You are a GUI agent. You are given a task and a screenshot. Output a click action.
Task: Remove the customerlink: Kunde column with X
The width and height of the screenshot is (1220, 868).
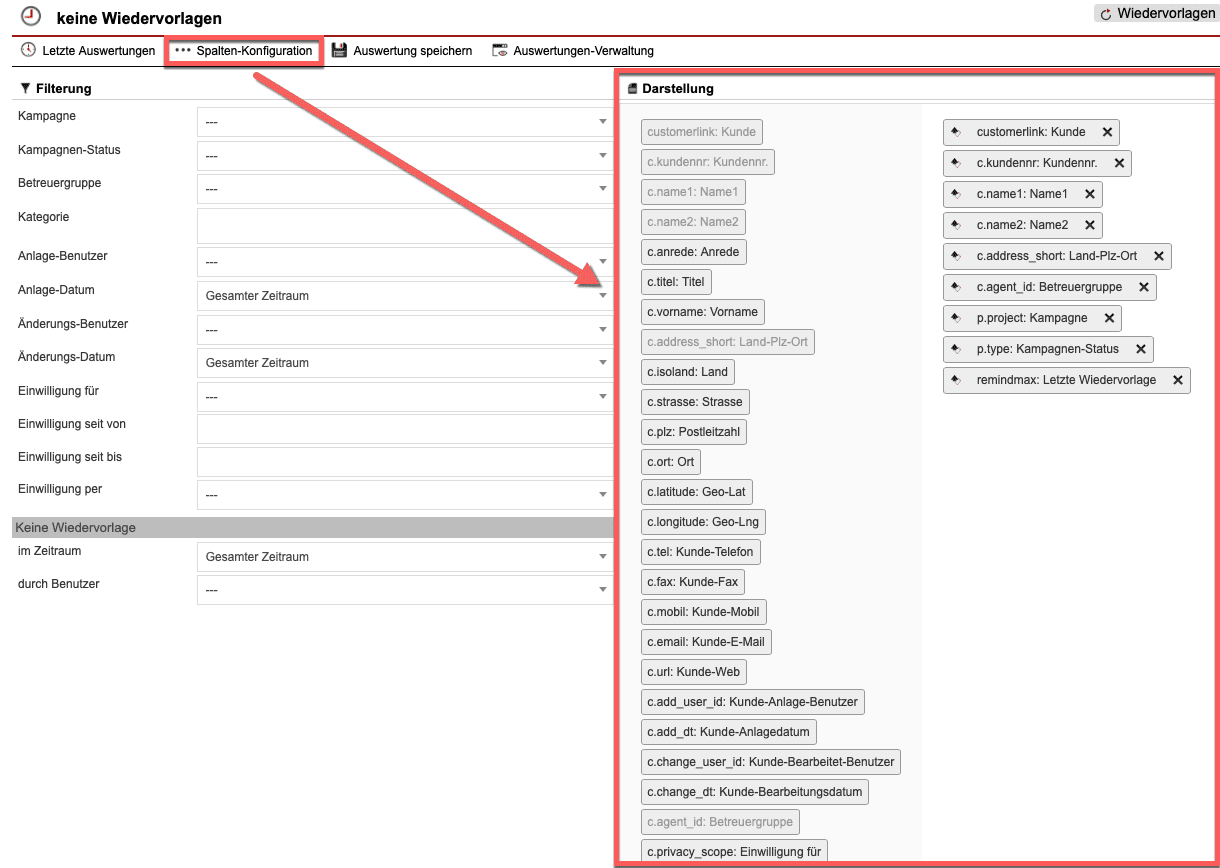(x=1107, y=132)
